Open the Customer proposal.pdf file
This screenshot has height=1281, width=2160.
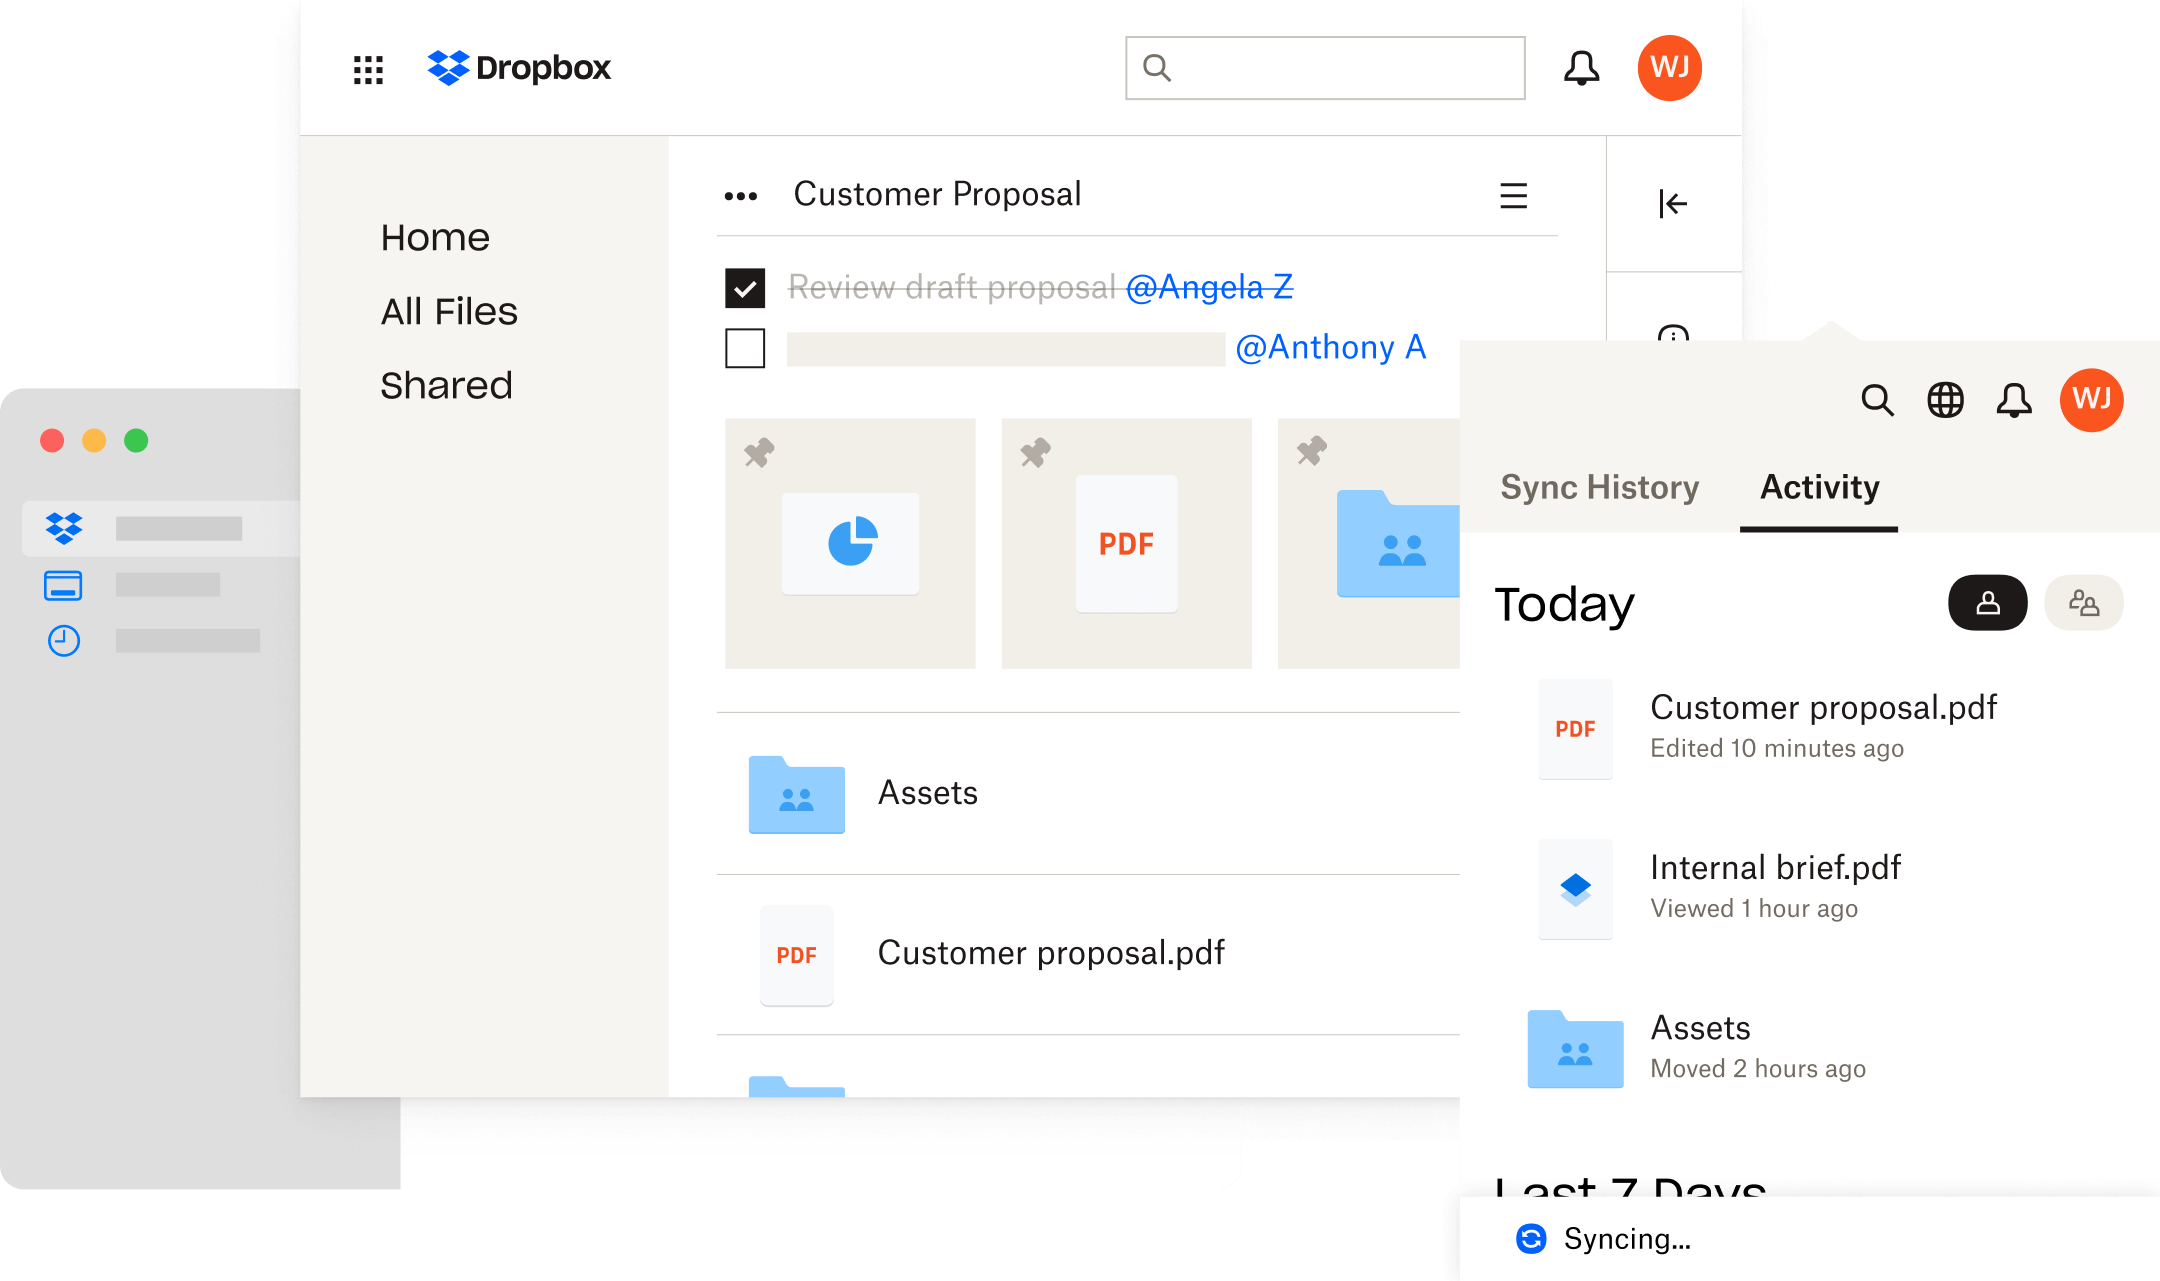pyautogui.click(x=1052, y=950)
